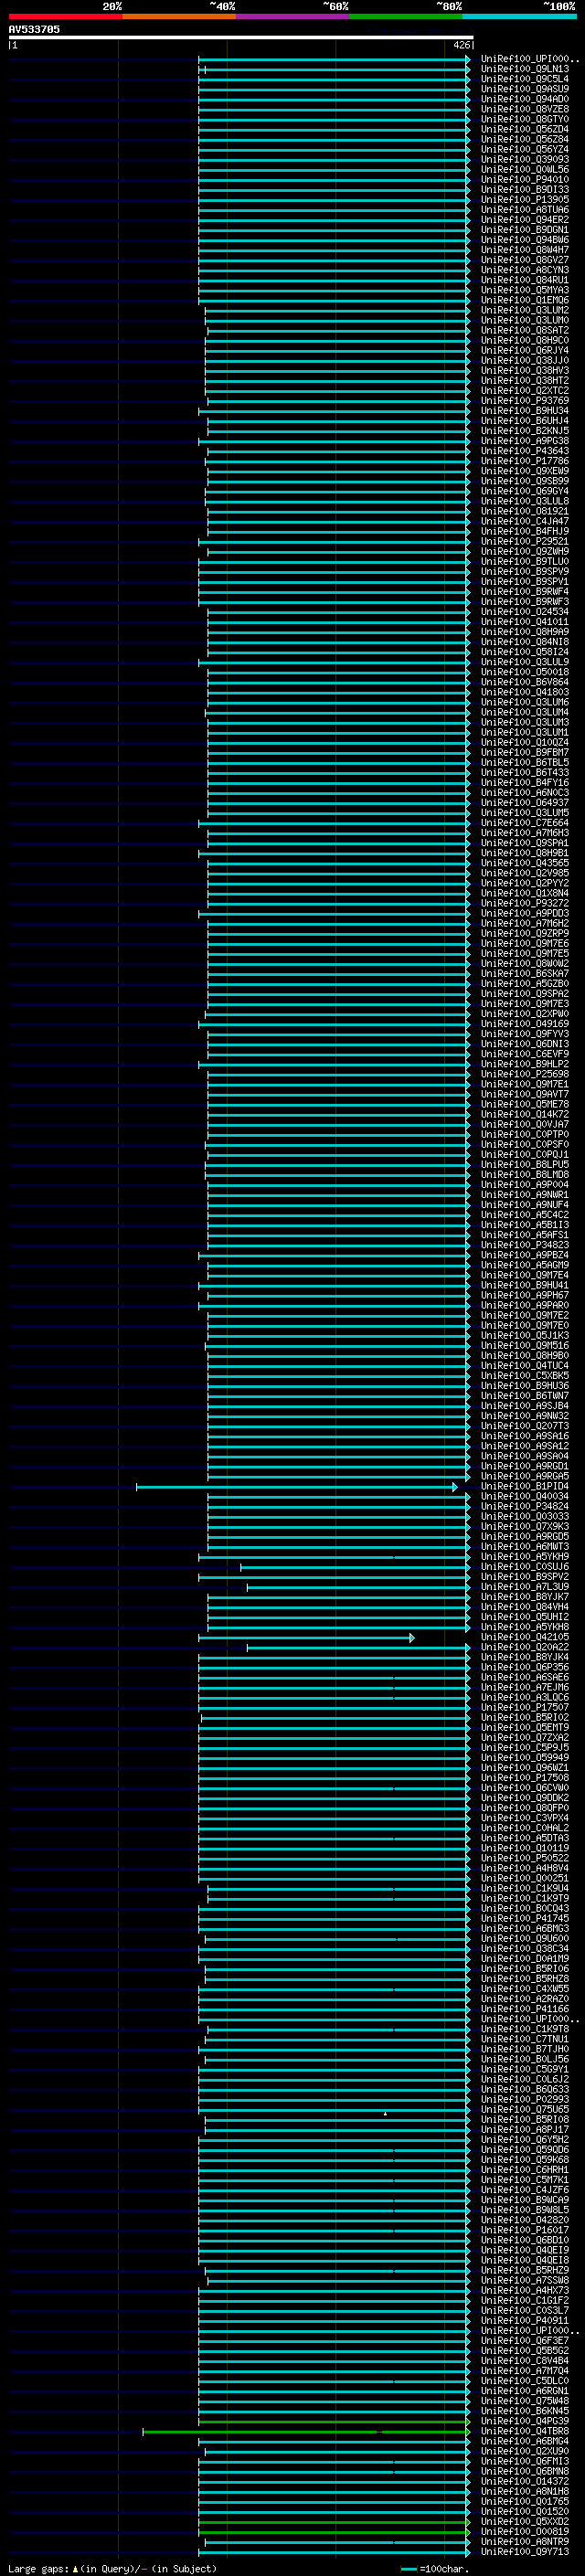
Task: Select the UniRef100_P16017 hit label
Action: (524, 2230)
